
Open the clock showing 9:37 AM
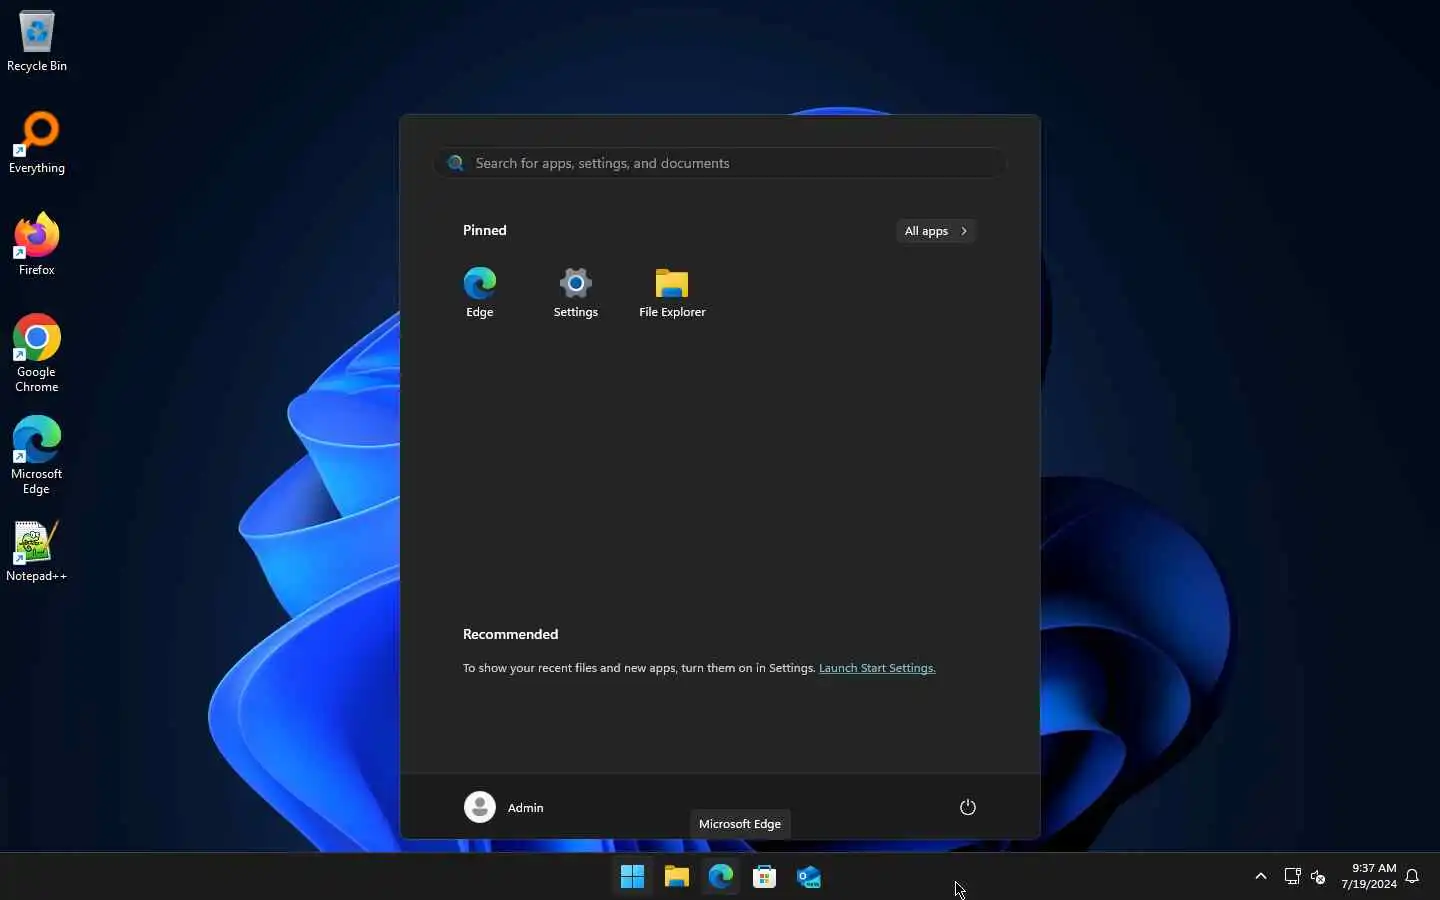coord(1369,876)
